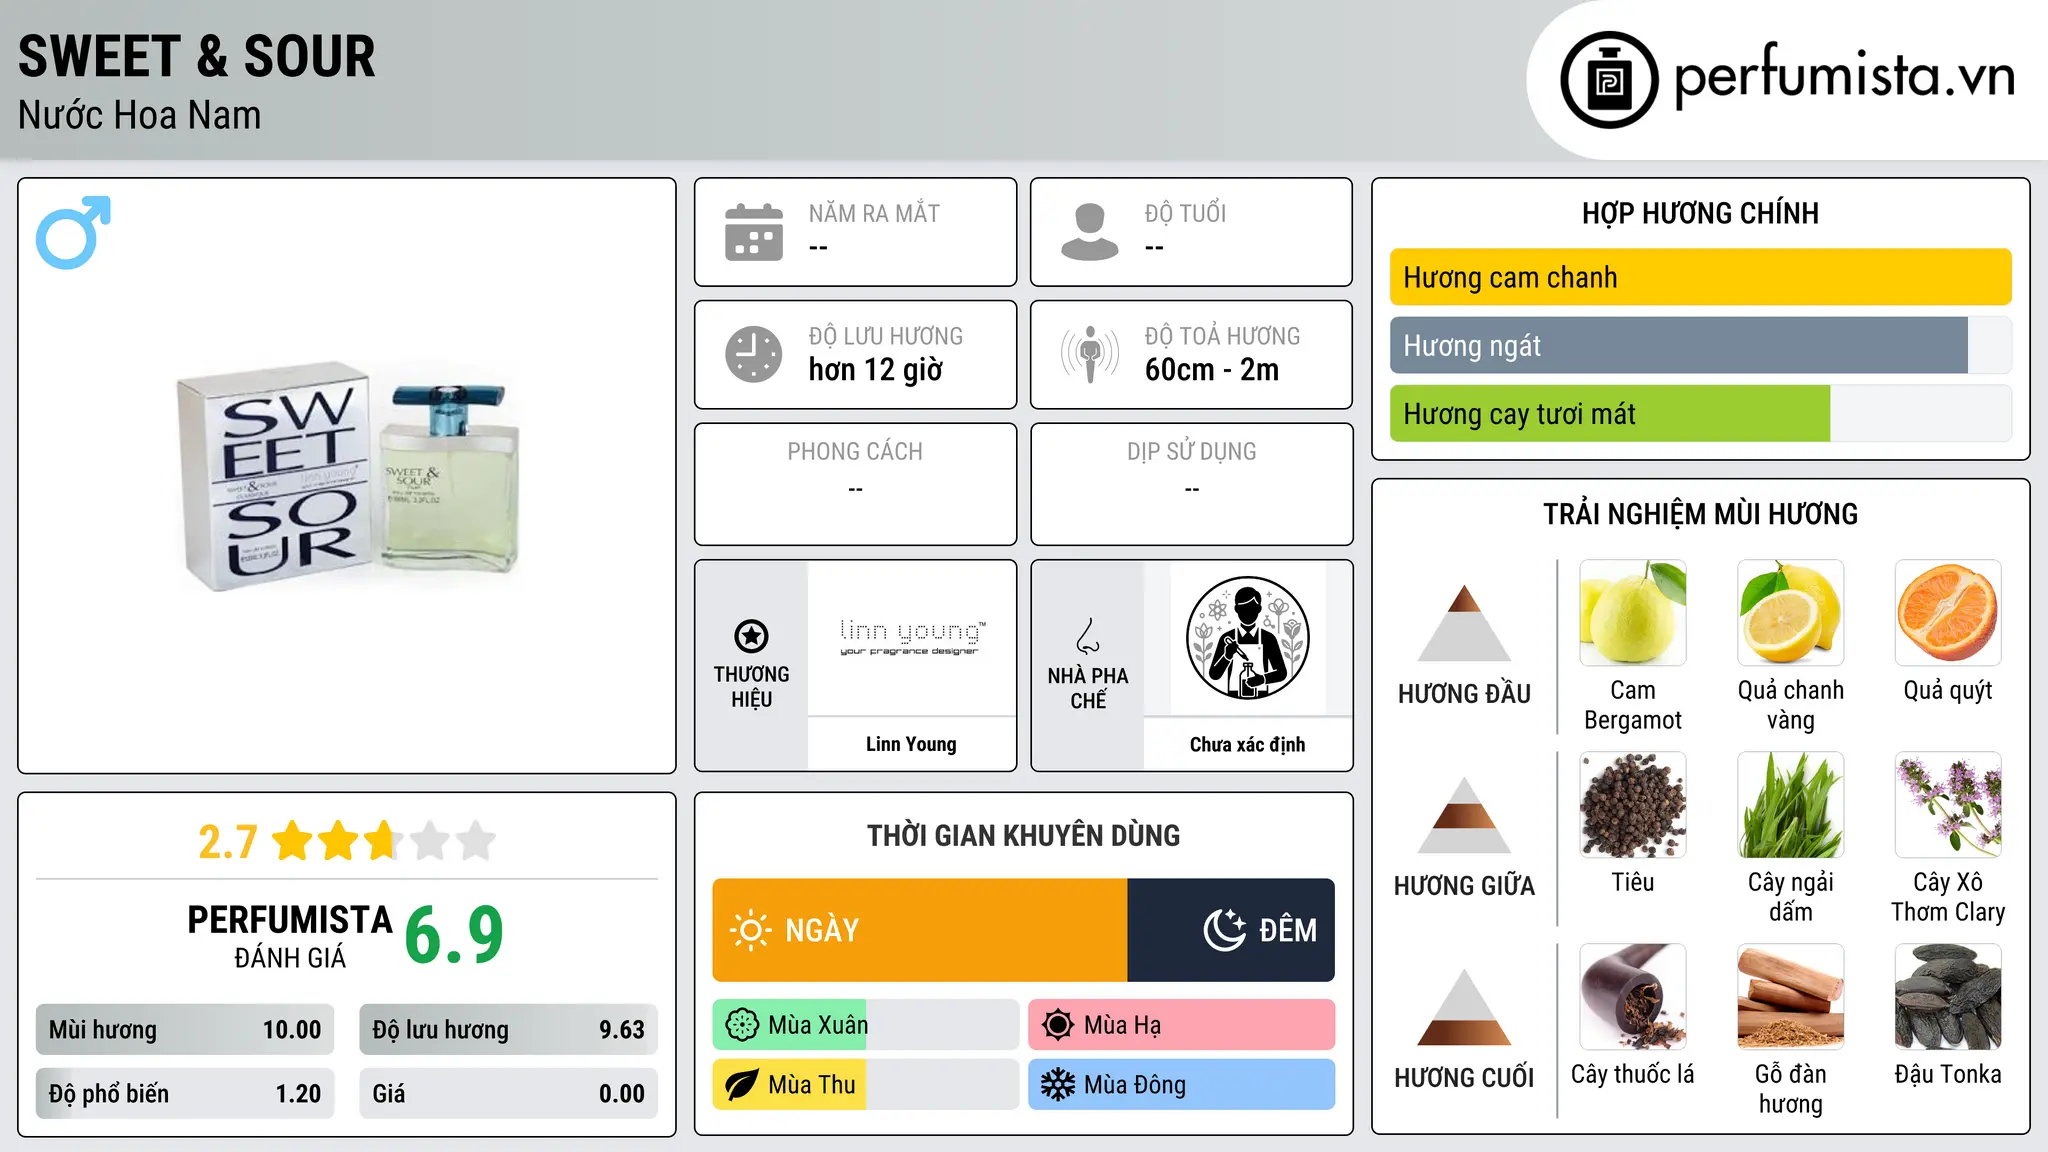Click the Độ phổ biến 1.20 score row
The image size is (2048, 1152).
pyautogui.click(x=185, y=1093)
